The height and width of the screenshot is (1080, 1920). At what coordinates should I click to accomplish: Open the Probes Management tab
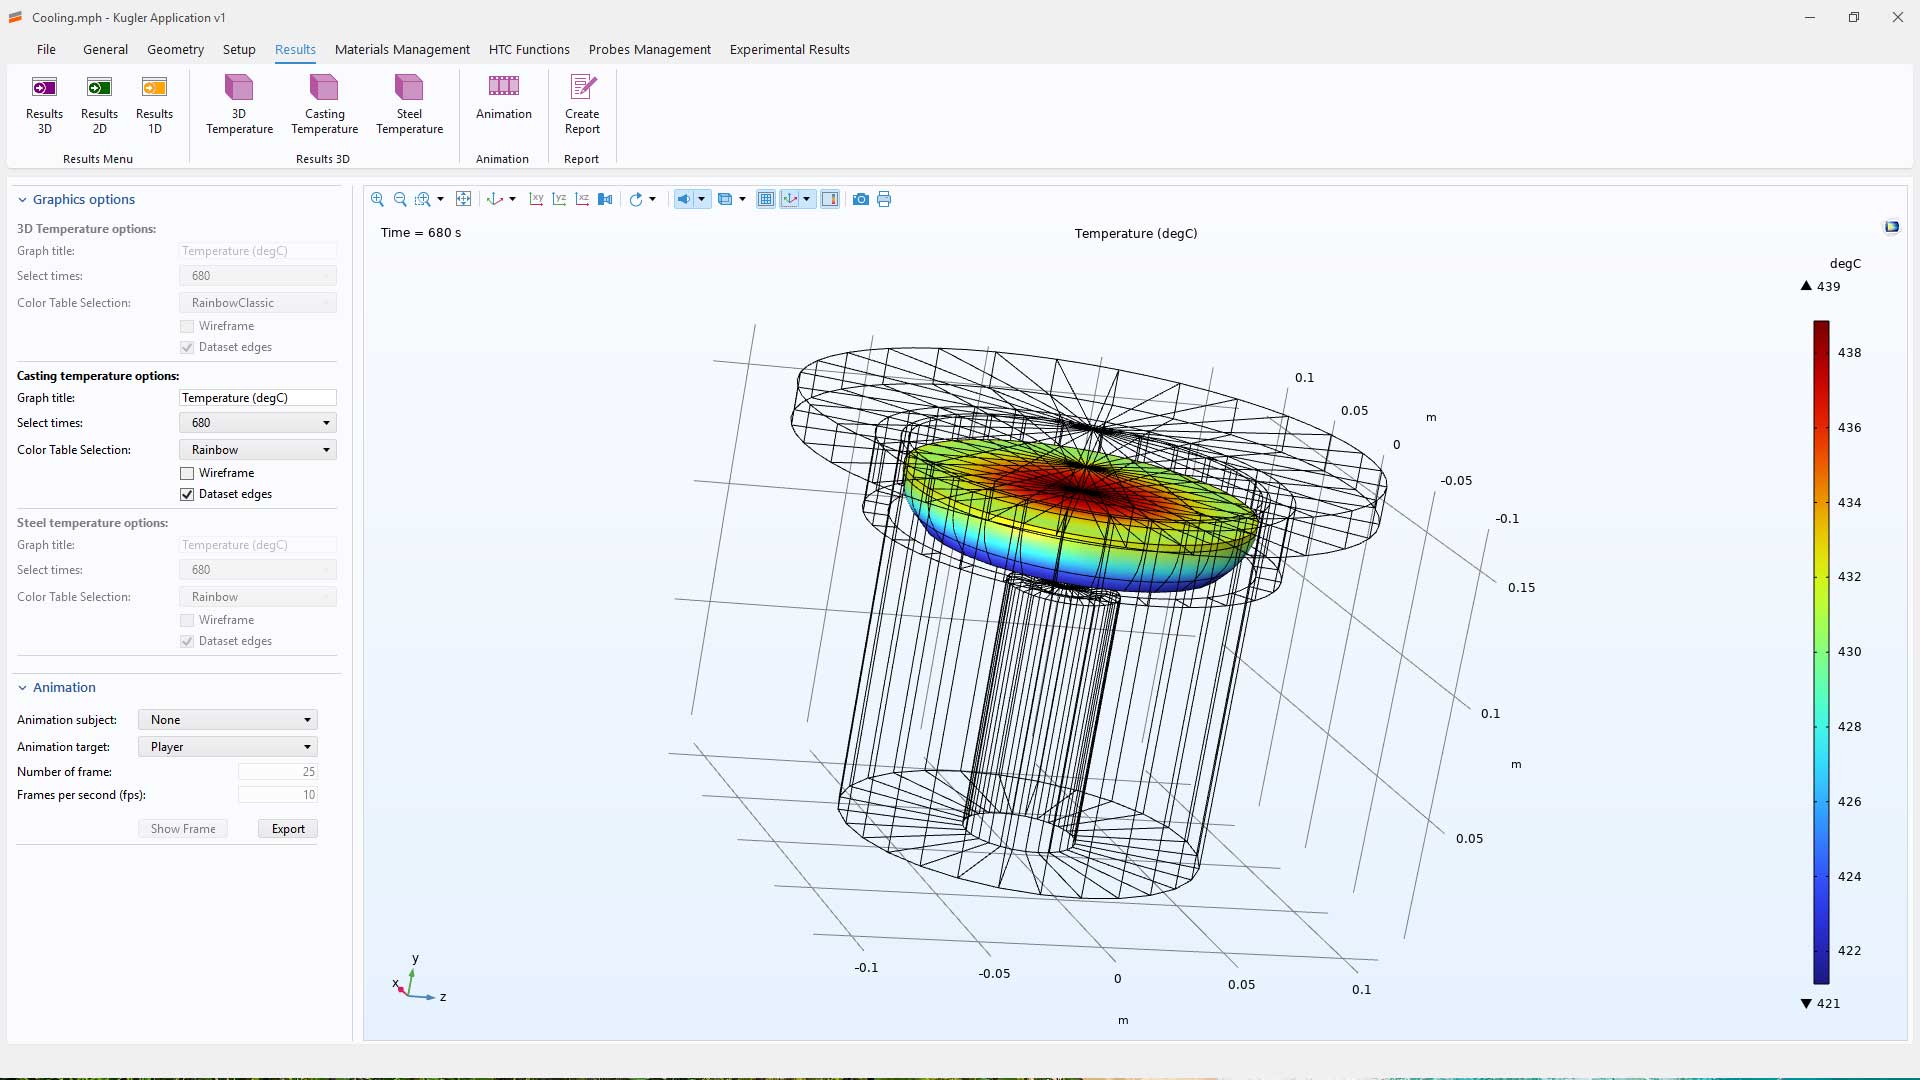pyautogui.click(x=650, y=49)
